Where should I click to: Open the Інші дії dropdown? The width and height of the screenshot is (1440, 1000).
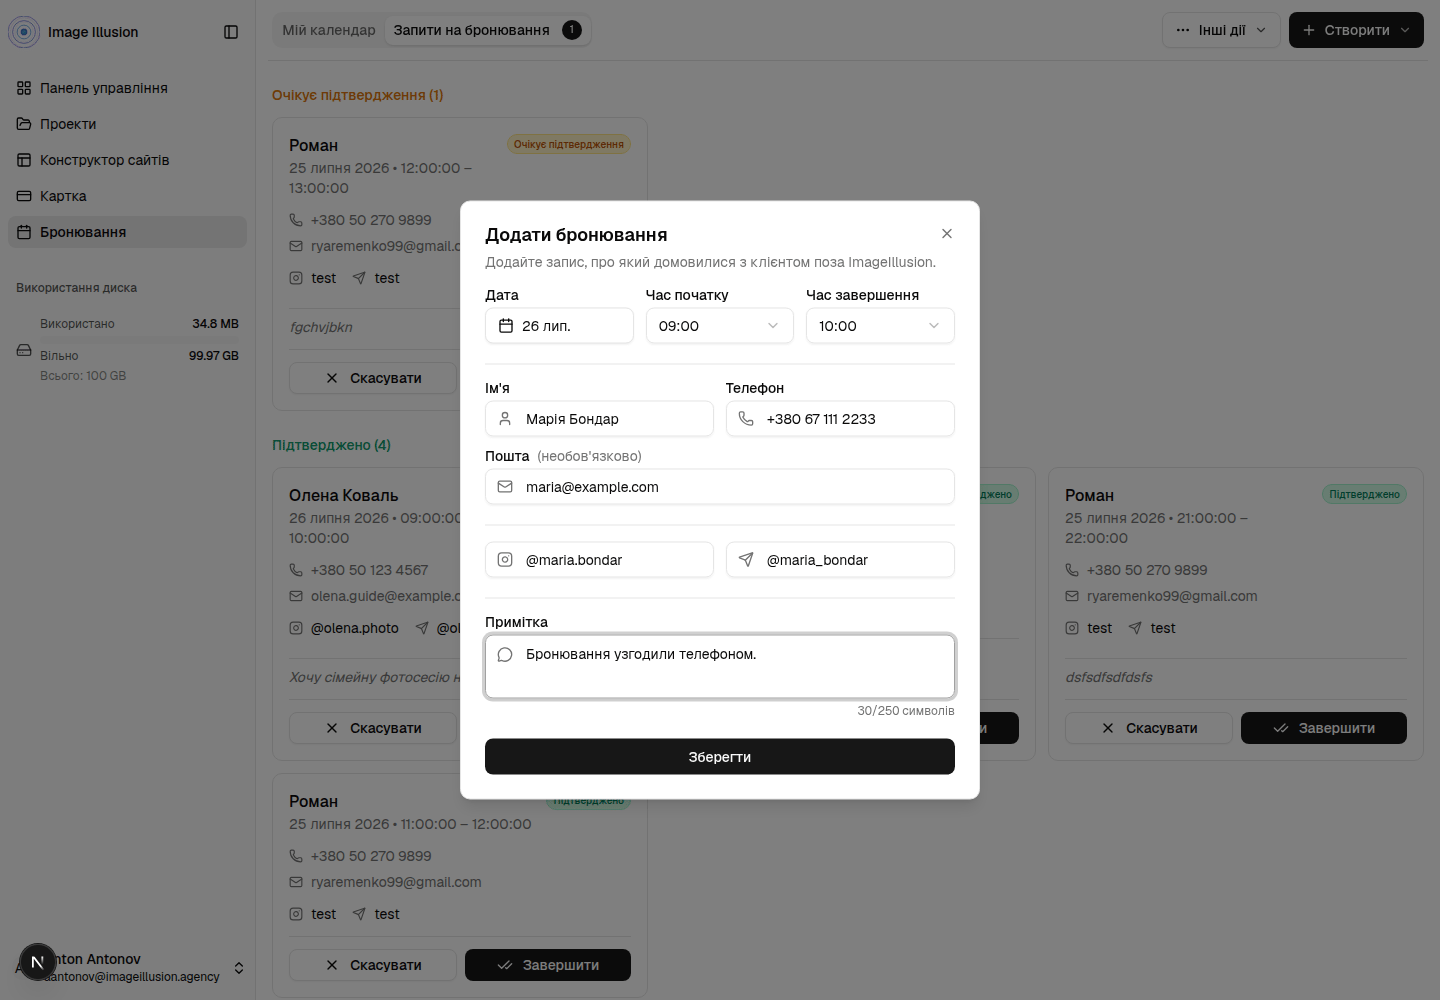(1221, 30)
